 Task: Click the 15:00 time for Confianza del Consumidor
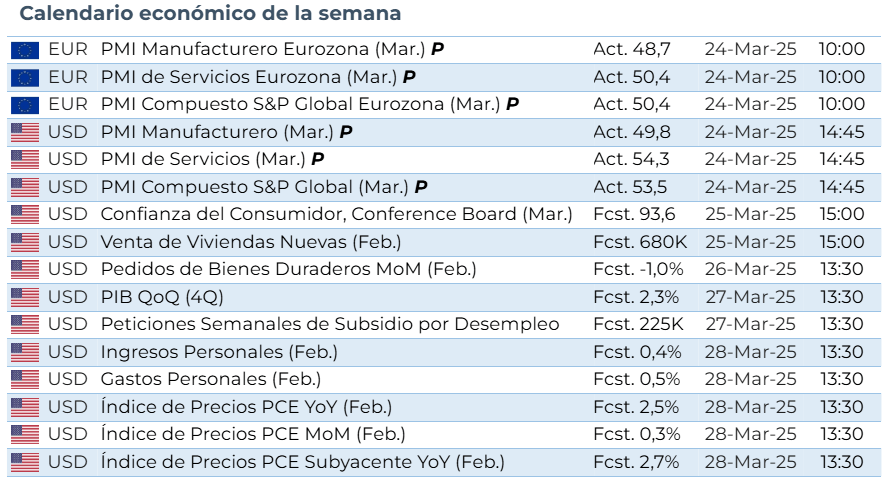click(x=841, y=214)
